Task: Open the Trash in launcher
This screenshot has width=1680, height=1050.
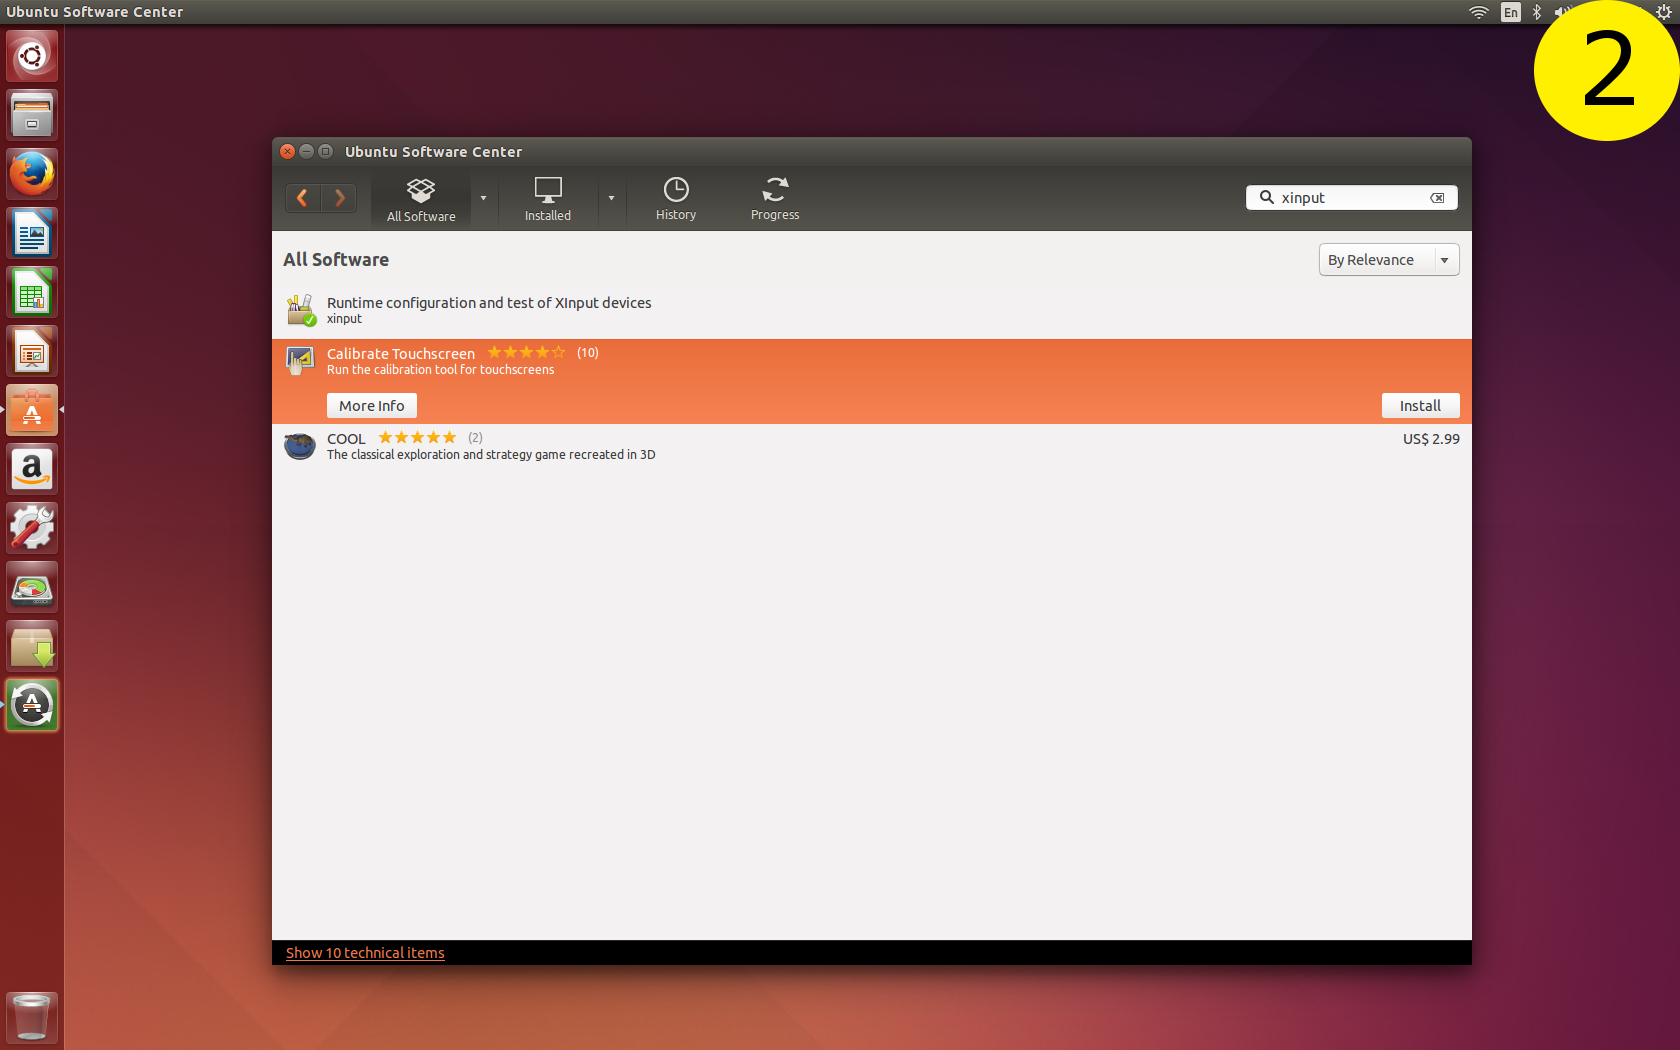Action: coord(32,1017)
